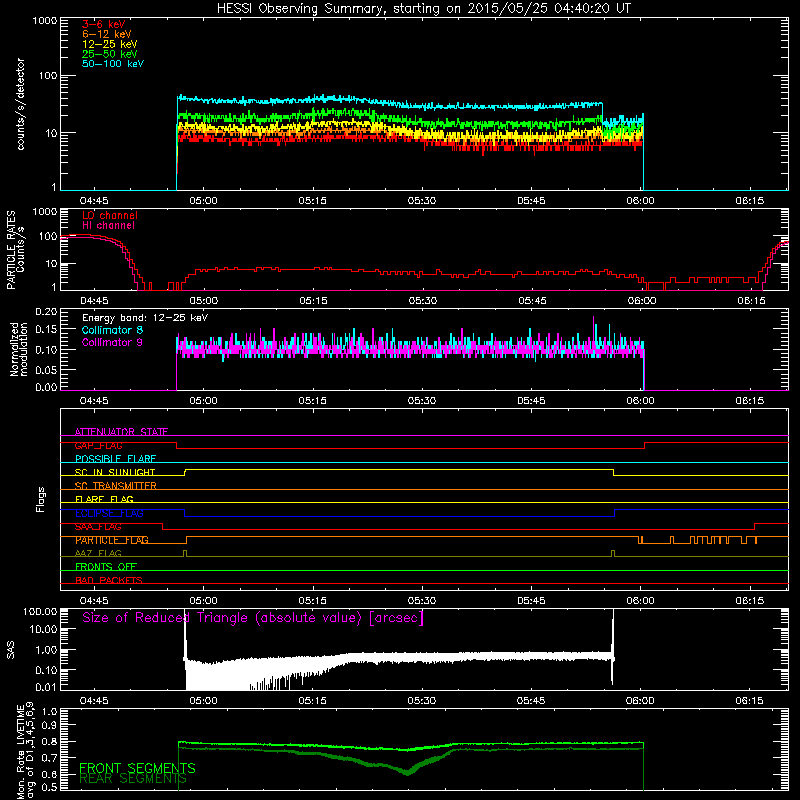Select the 12-25 keV legend label in top plot
This screenshot has width=800, height=800.
tap(110, 44)
